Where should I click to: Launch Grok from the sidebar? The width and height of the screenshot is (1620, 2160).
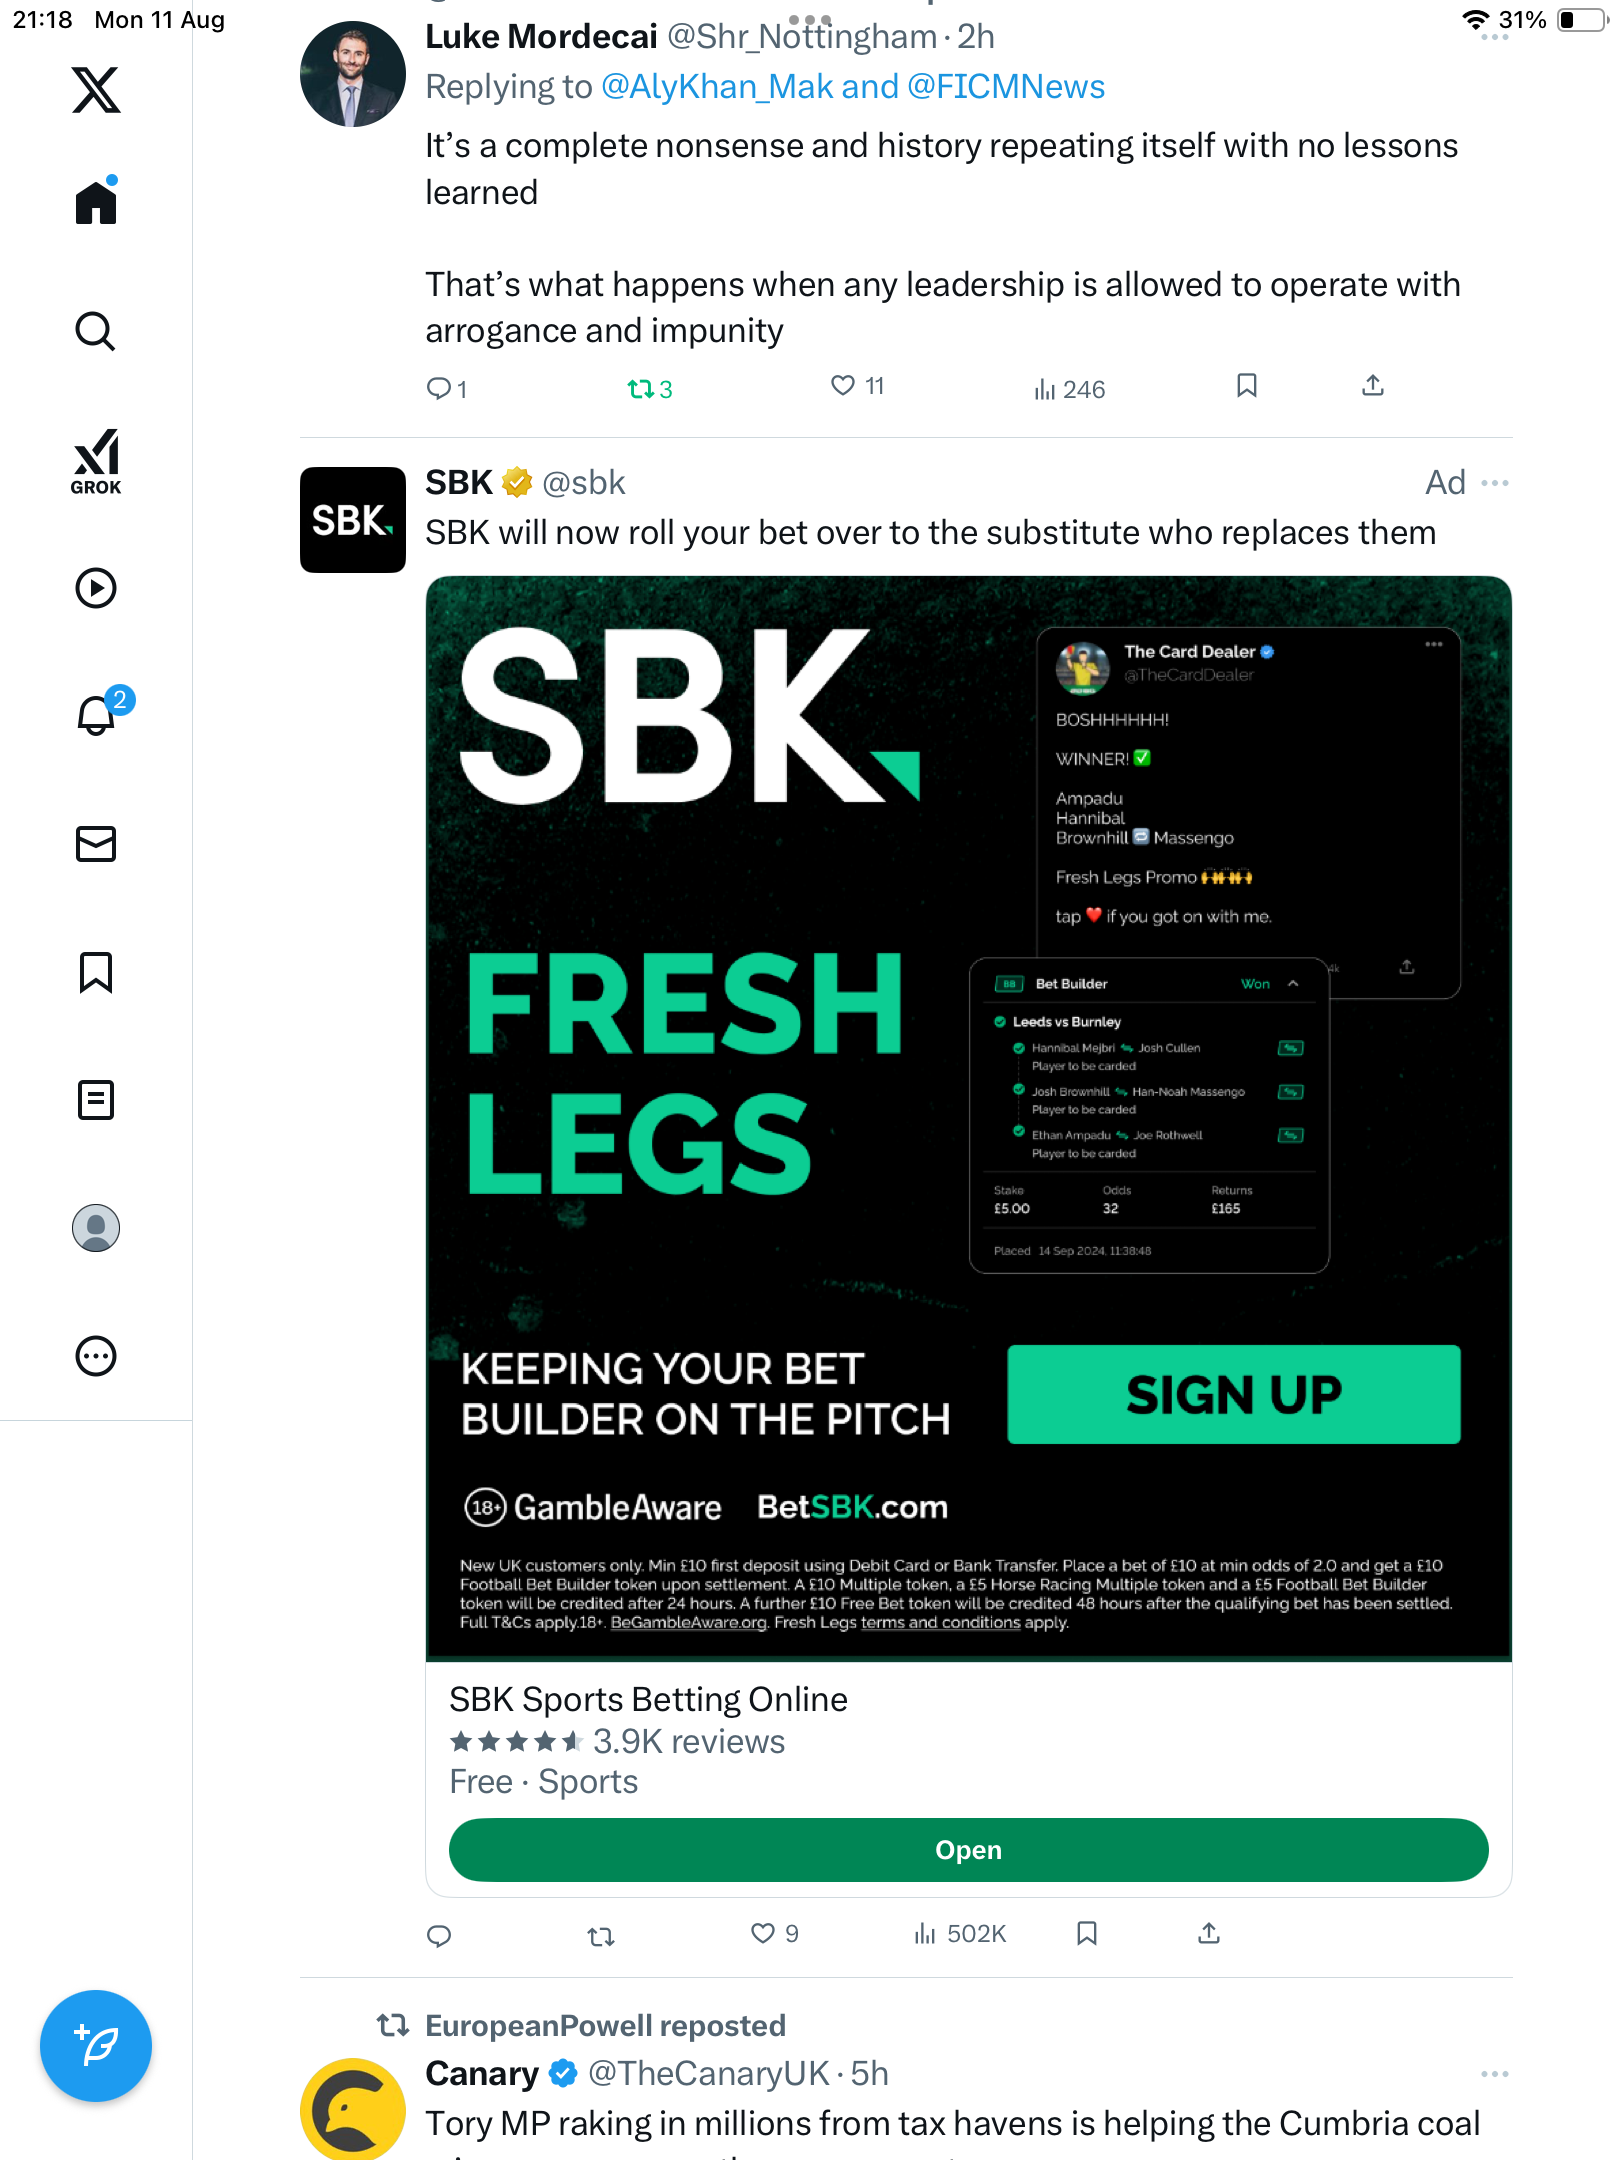[96, 462]
